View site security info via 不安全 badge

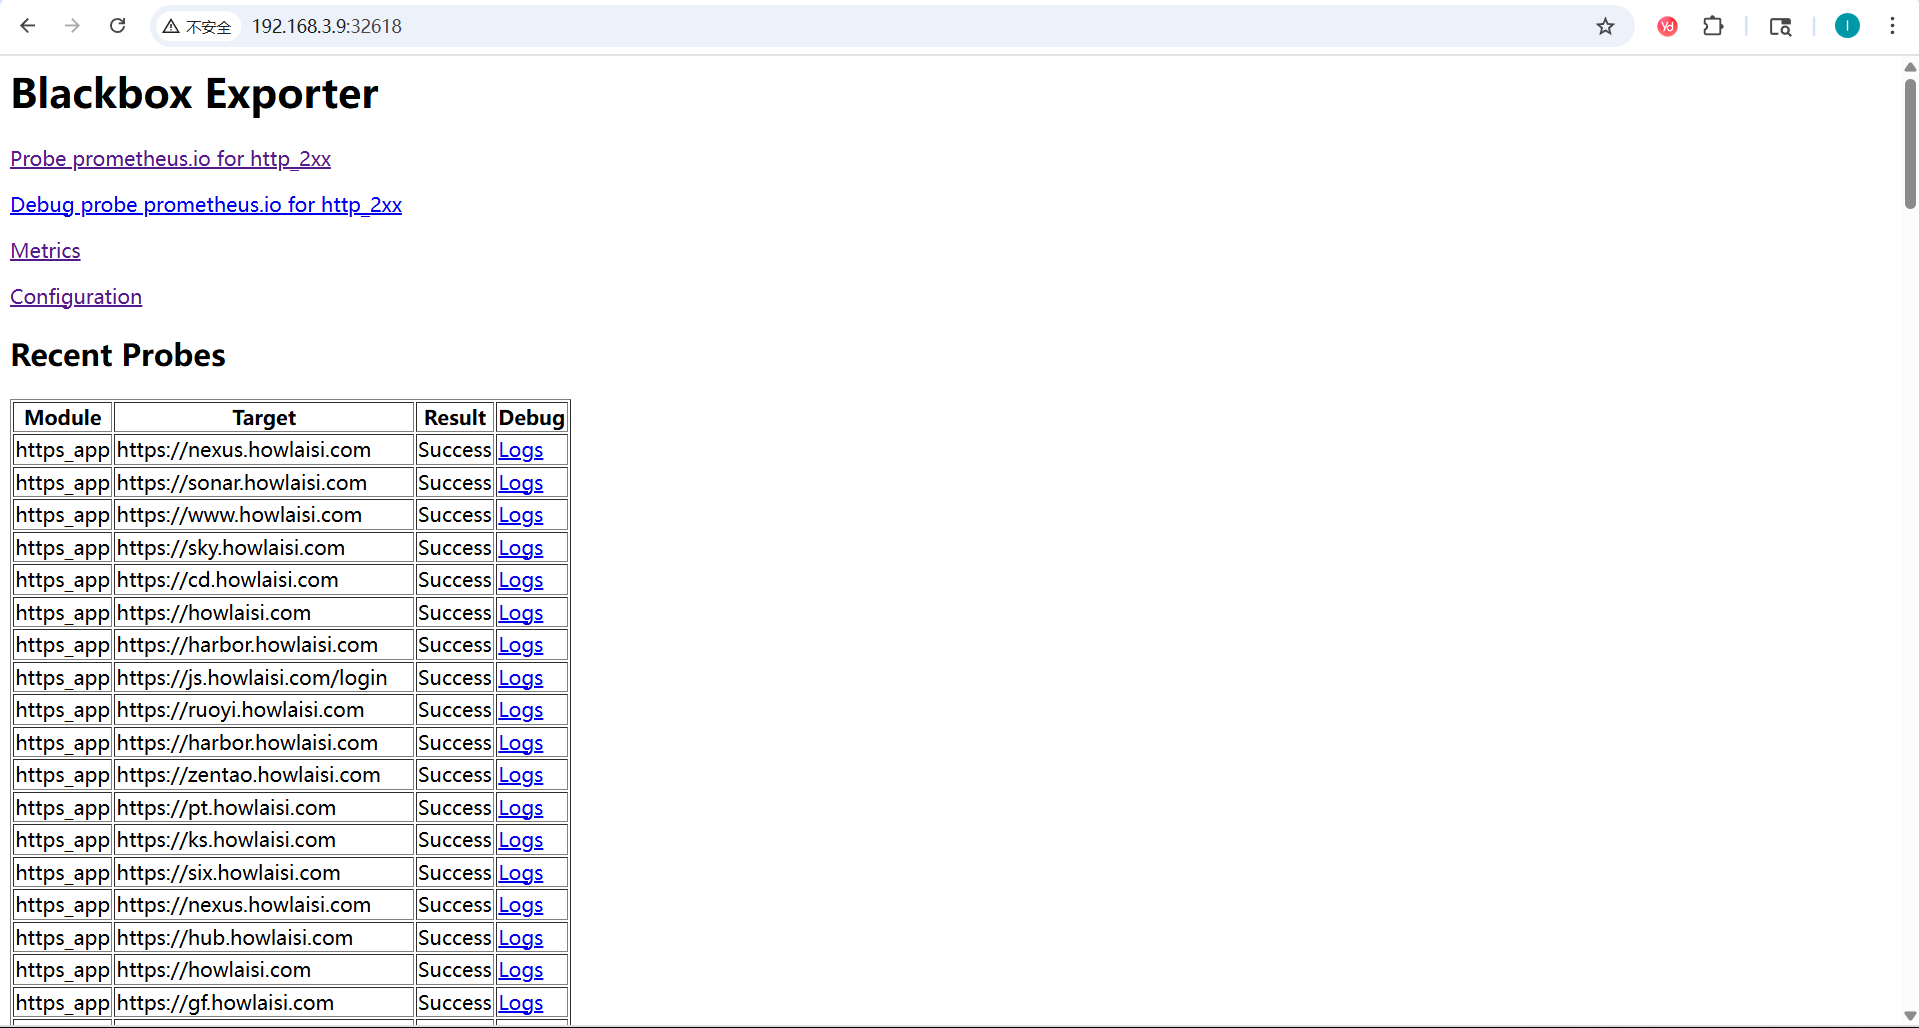click(196, 27)
